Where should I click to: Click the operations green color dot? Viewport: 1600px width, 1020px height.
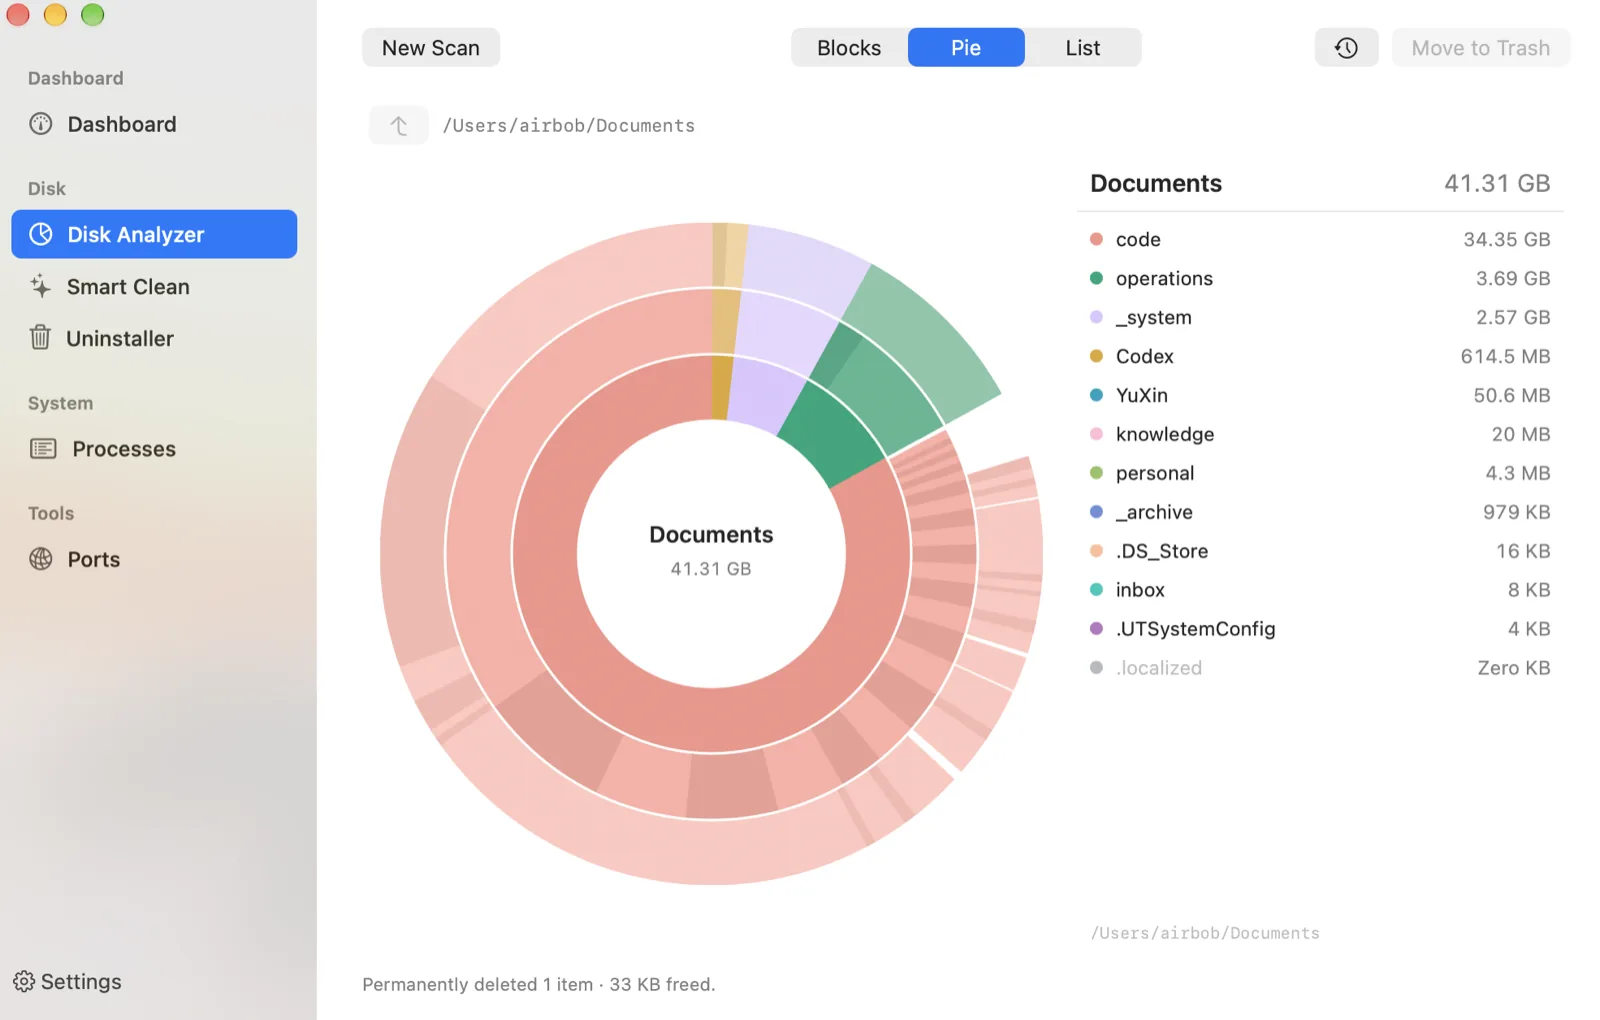pyautogui.click(x=1096, y=278)
